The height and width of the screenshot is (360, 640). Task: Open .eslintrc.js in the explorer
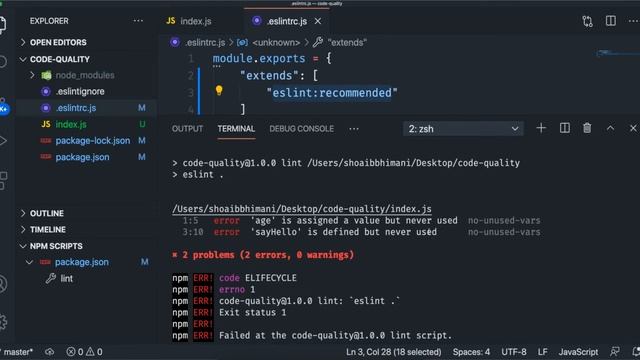tap(76, 108)
